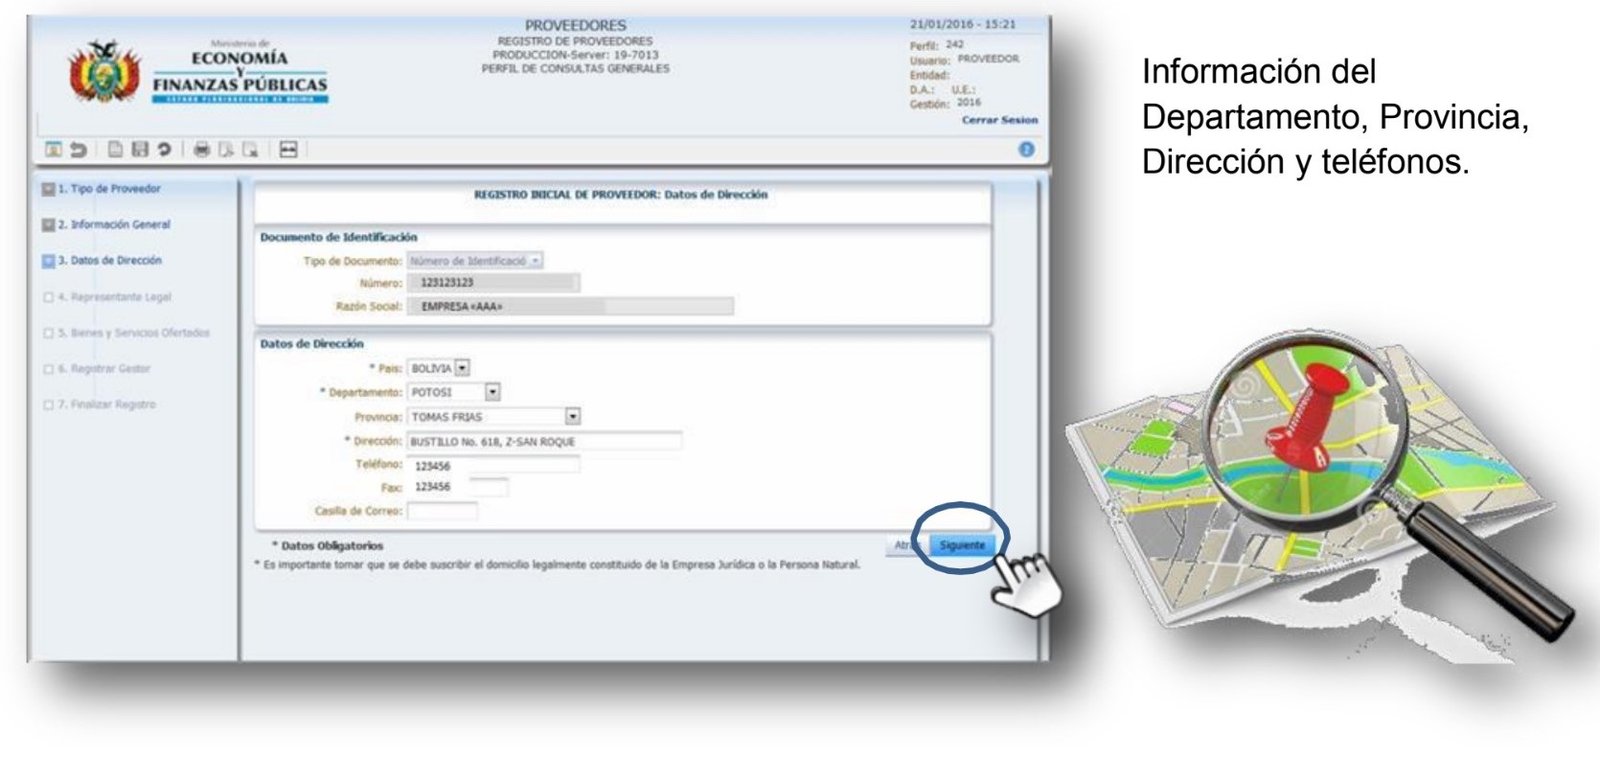Click the back arrow toolbar icon
Image resolution: width=1600 pixels, height=763 pixels.
(x=78, y=150)
